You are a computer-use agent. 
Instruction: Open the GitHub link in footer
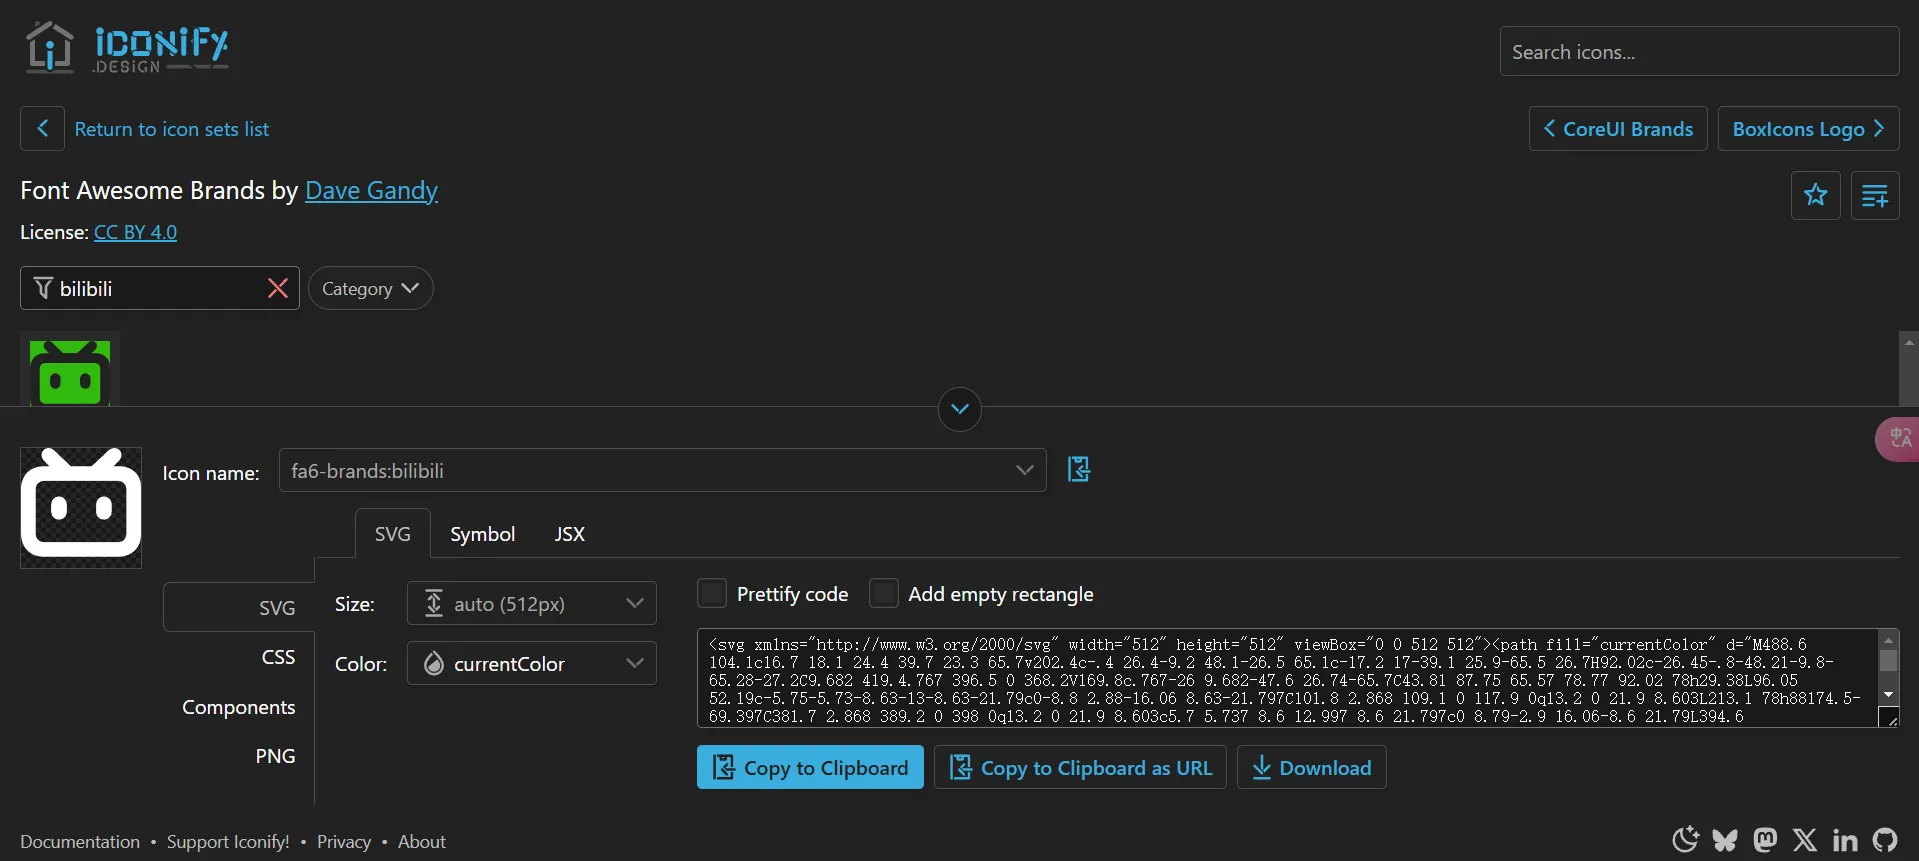[x=1885, y=840]
